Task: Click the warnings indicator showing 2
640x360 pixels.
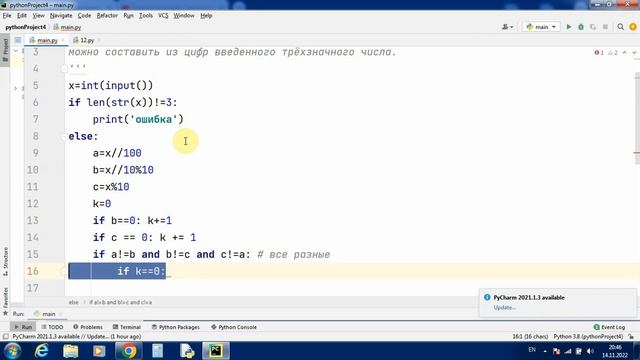Action: pos(613,53)
